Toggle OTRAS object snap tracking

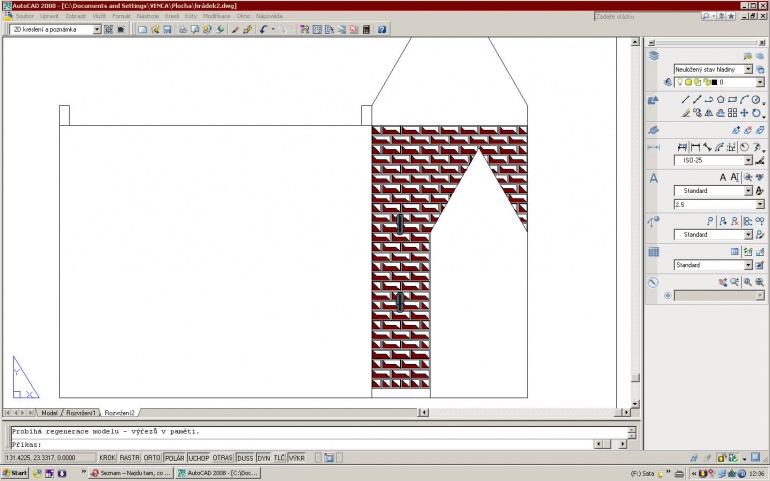(222, 458)
